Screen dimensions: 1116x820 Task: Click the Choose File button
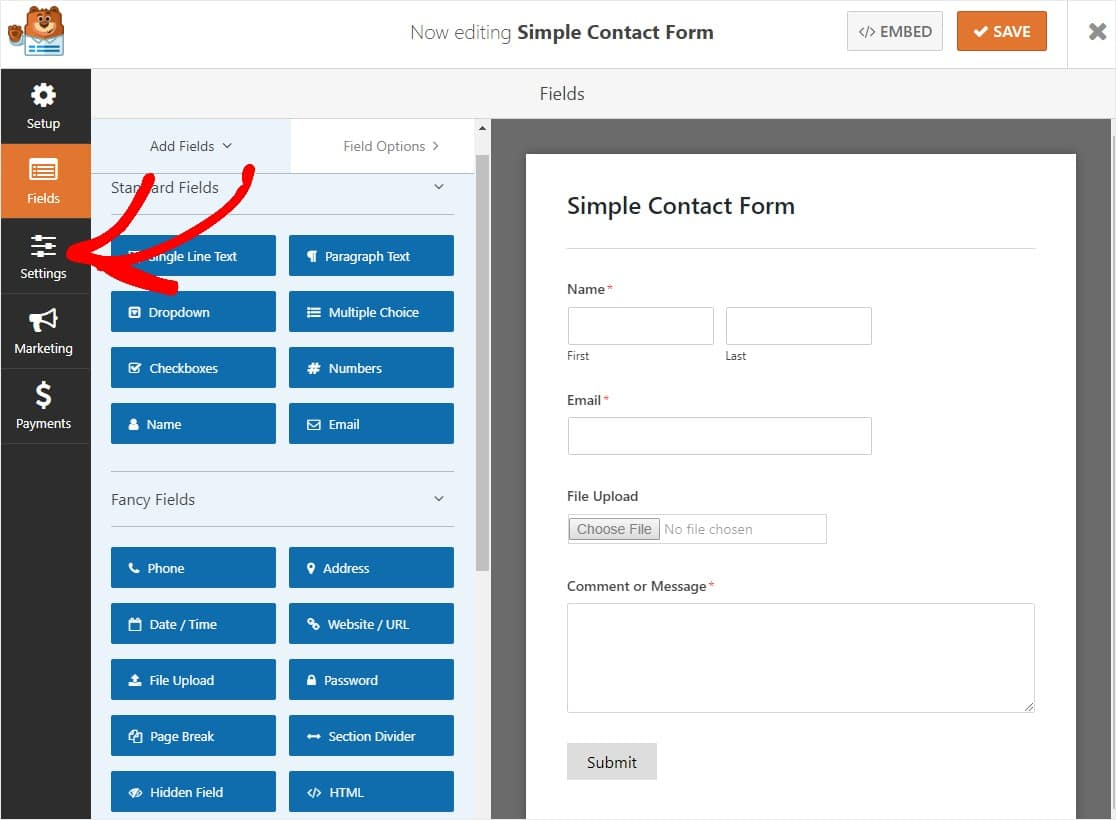click(614, 529)
